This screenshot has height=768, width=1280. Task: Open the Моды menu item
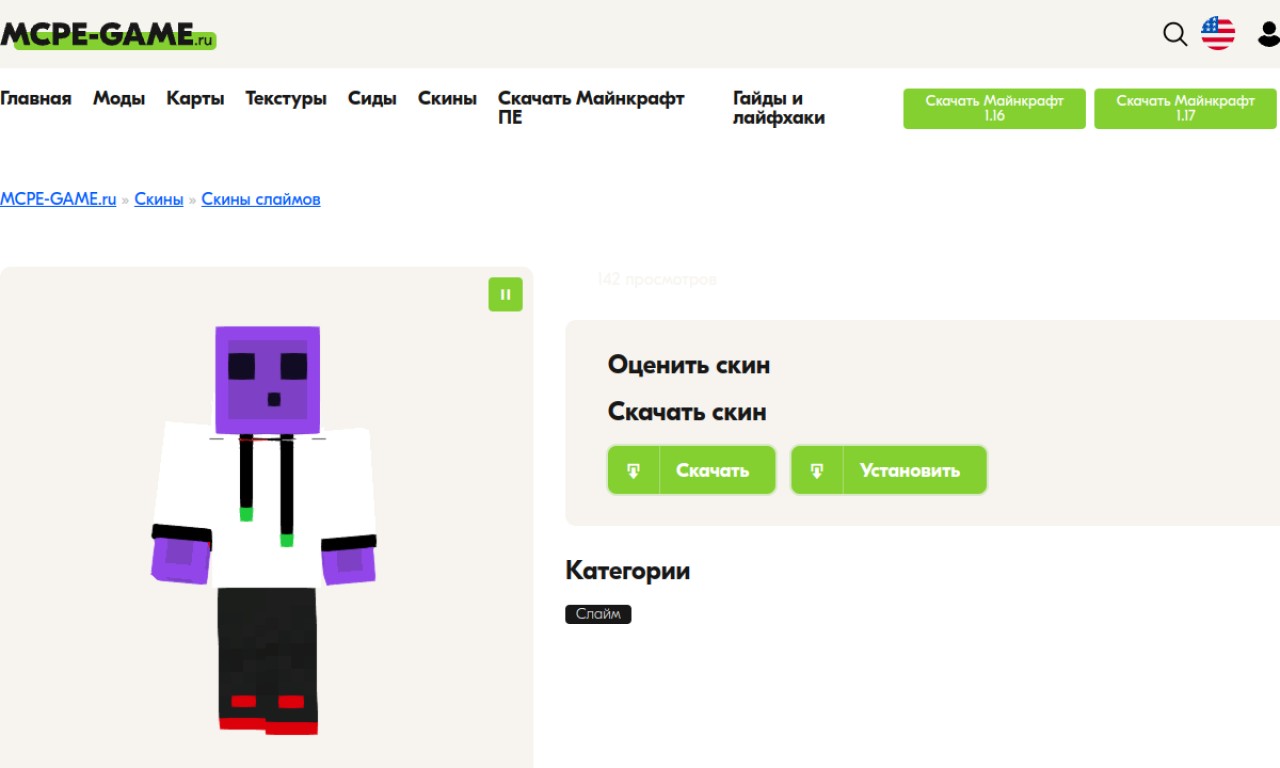coord(119,98)
